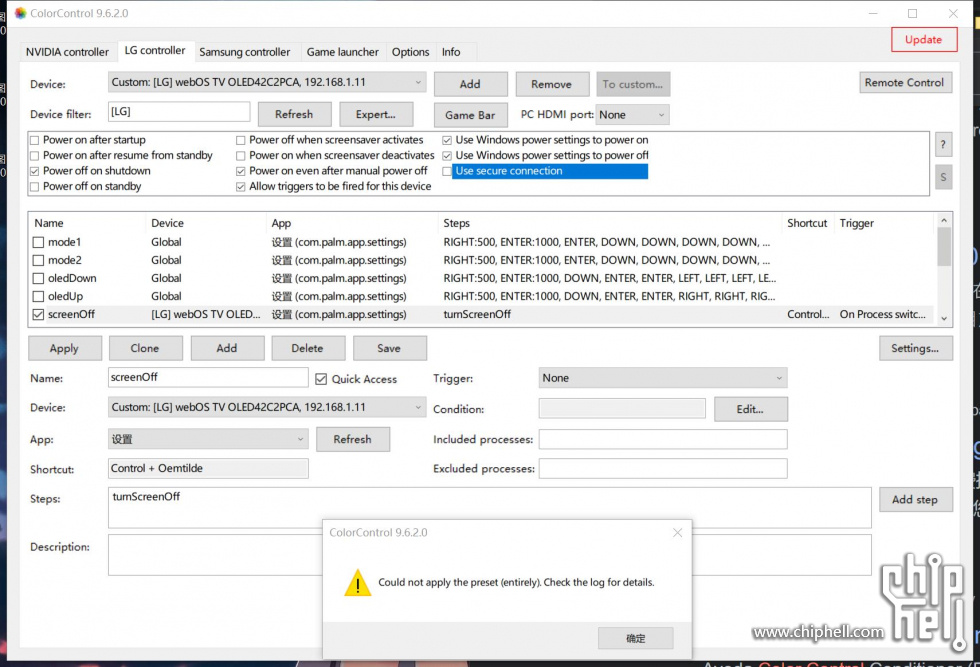Image resolution: width=980 pixels, height=667 pixels.
Task: Delete the selected preset
Action: point(308,348)
